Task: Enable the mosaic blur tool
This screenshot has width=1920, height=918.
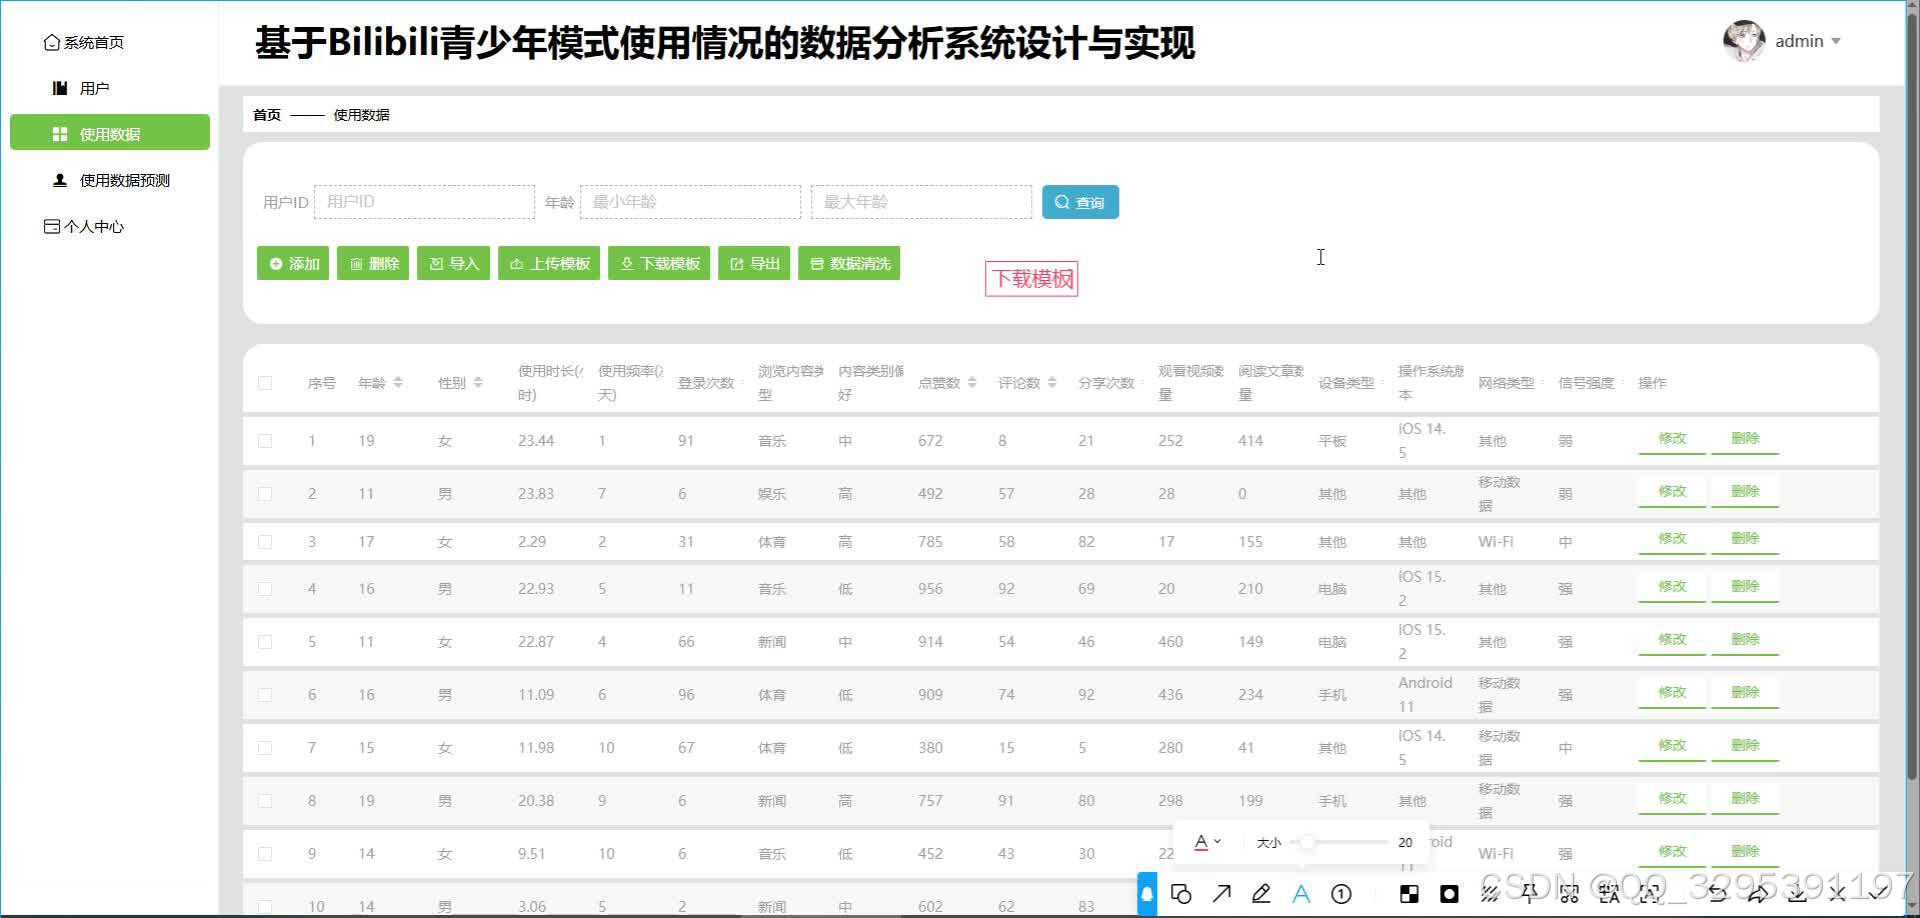Action: (x=1410, y=894)
